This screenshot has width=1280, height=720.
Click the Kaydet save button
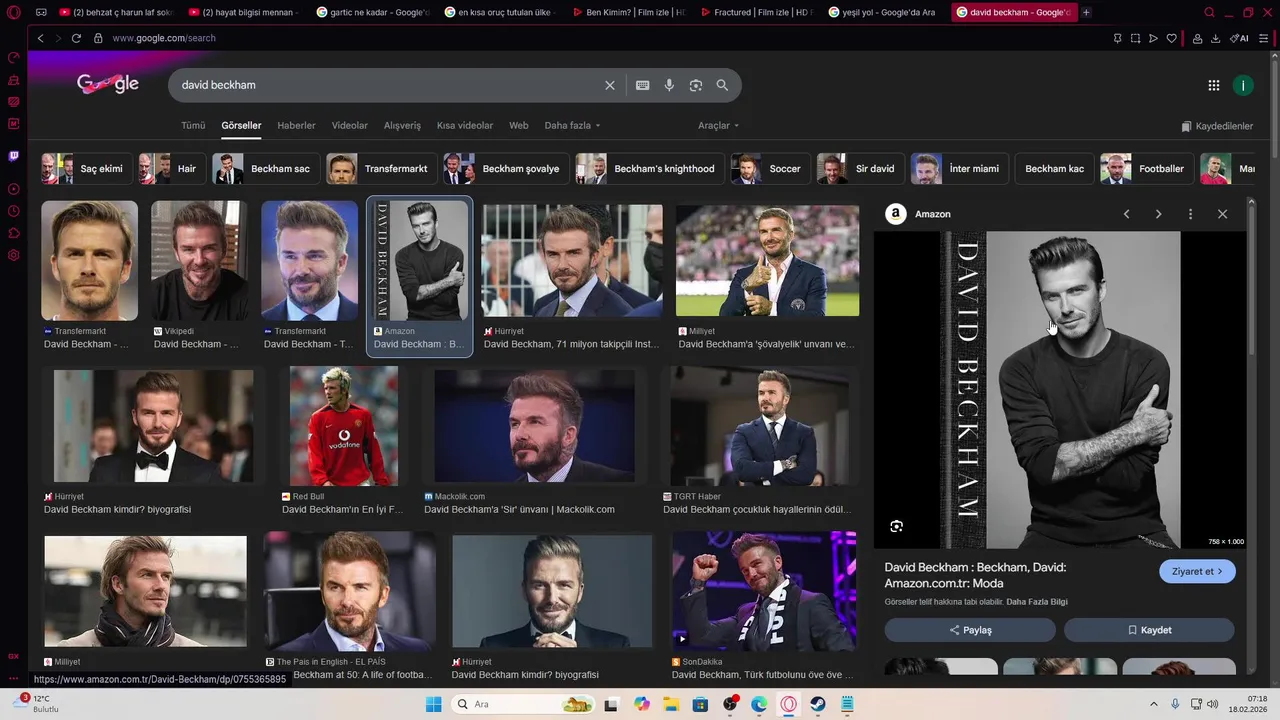(1149, 630)
